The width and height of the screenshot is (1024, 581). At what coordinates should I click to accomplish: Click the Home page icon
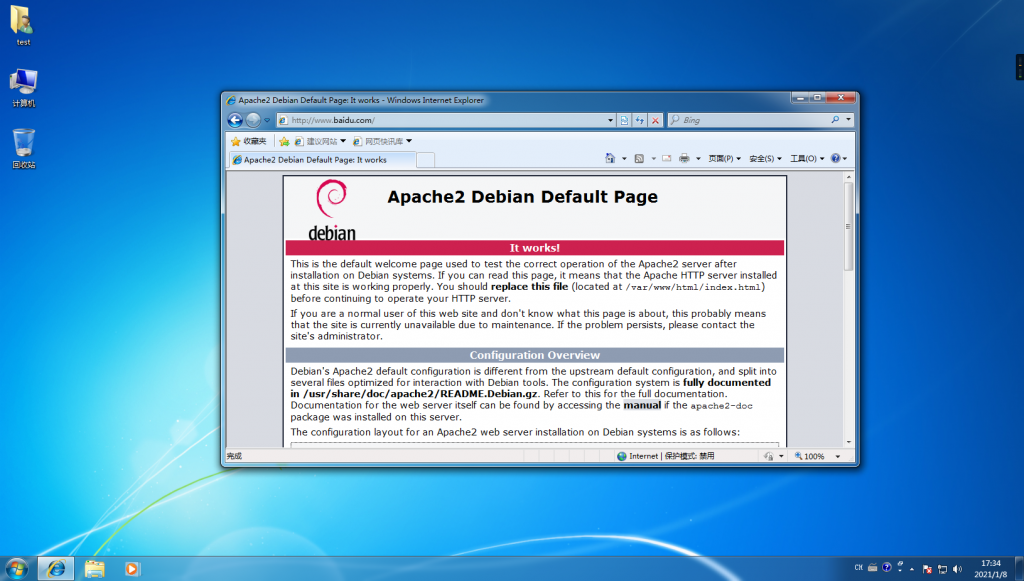coord(610,158)
